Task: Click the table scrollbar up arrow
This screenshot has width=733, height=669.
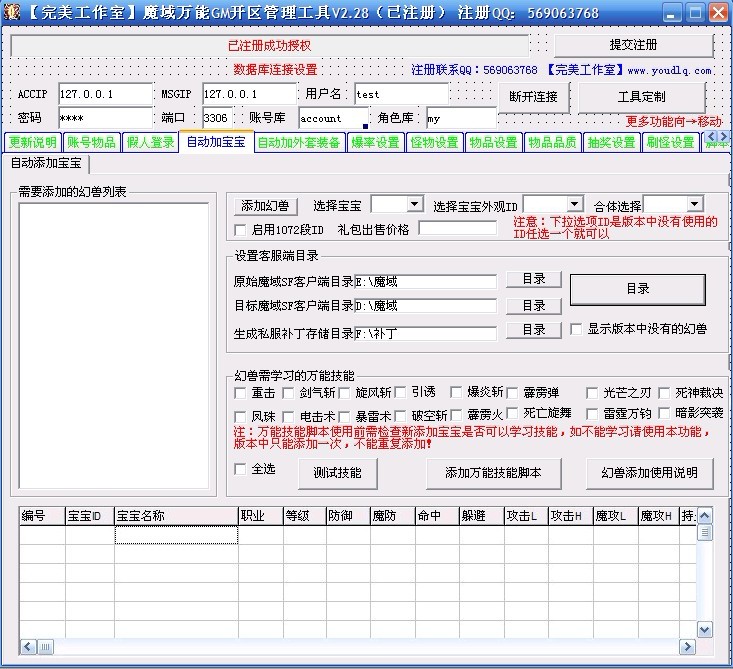Action: (705, 515)
